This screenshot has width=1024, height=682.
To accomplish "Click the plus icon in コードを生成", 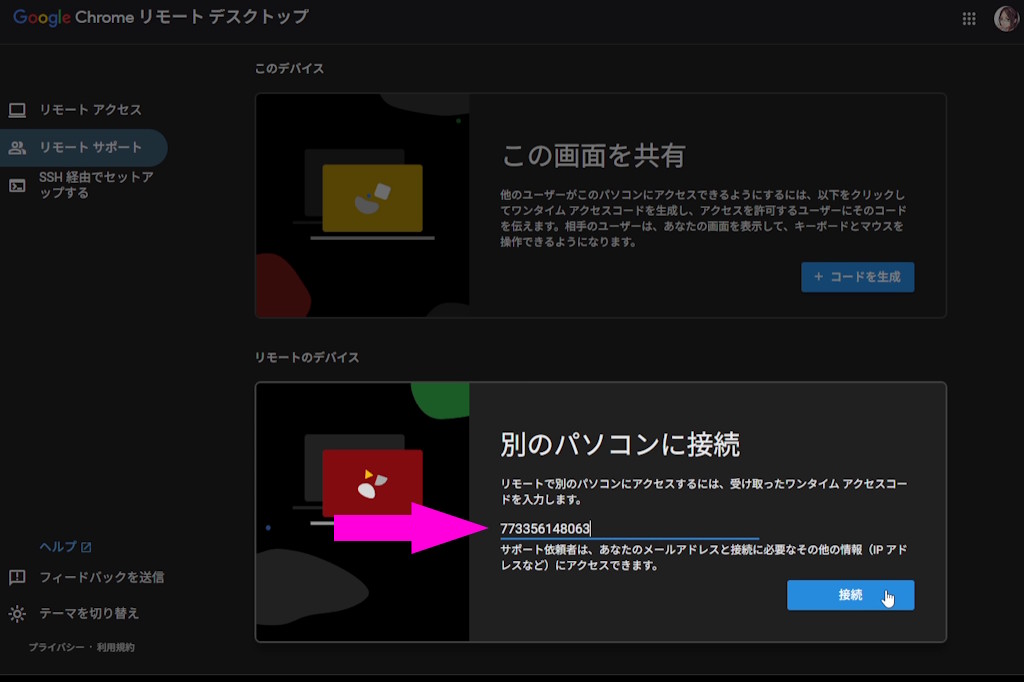I will (x=819, y=277).
